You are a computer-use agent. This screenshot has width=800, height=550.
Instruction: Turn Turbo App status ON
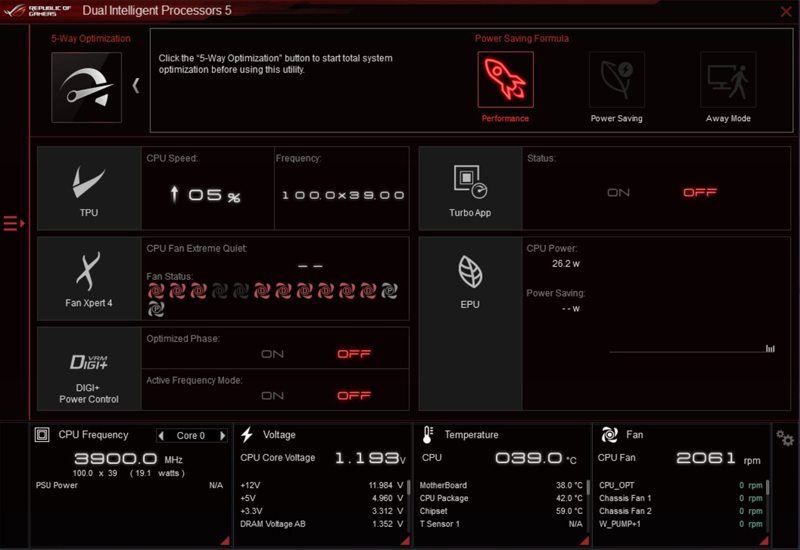tap(618, 192)
